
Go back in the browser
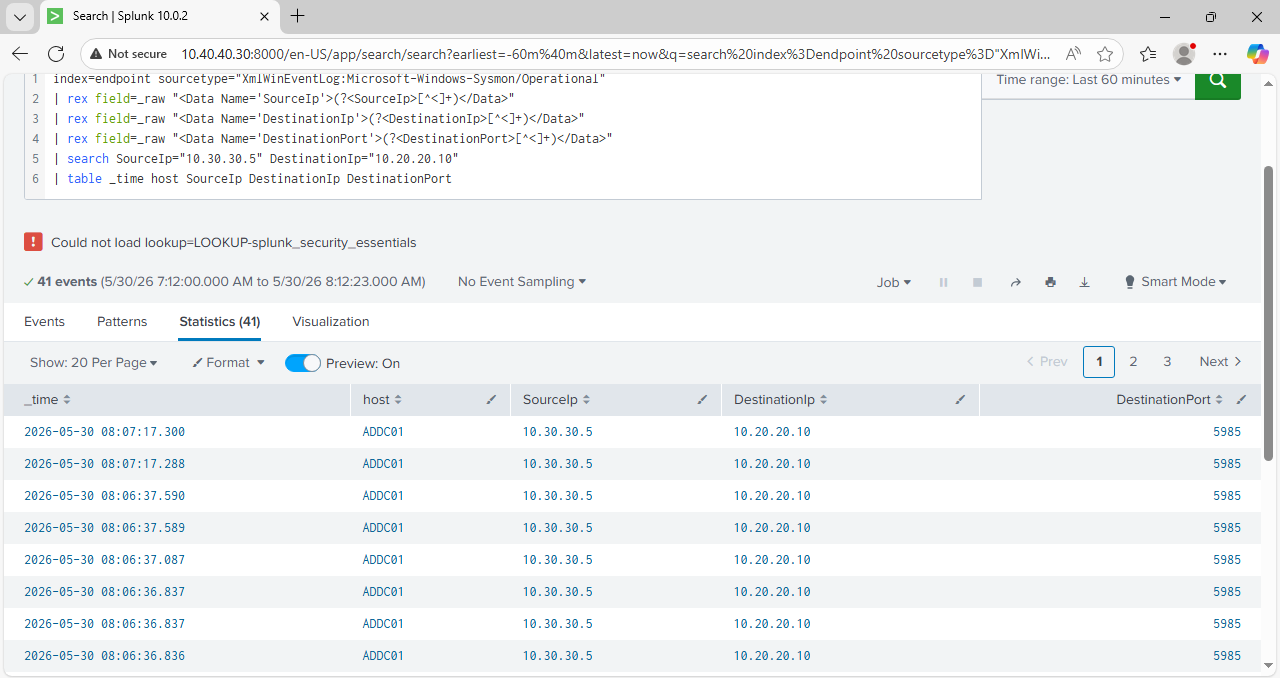[20, 54]
